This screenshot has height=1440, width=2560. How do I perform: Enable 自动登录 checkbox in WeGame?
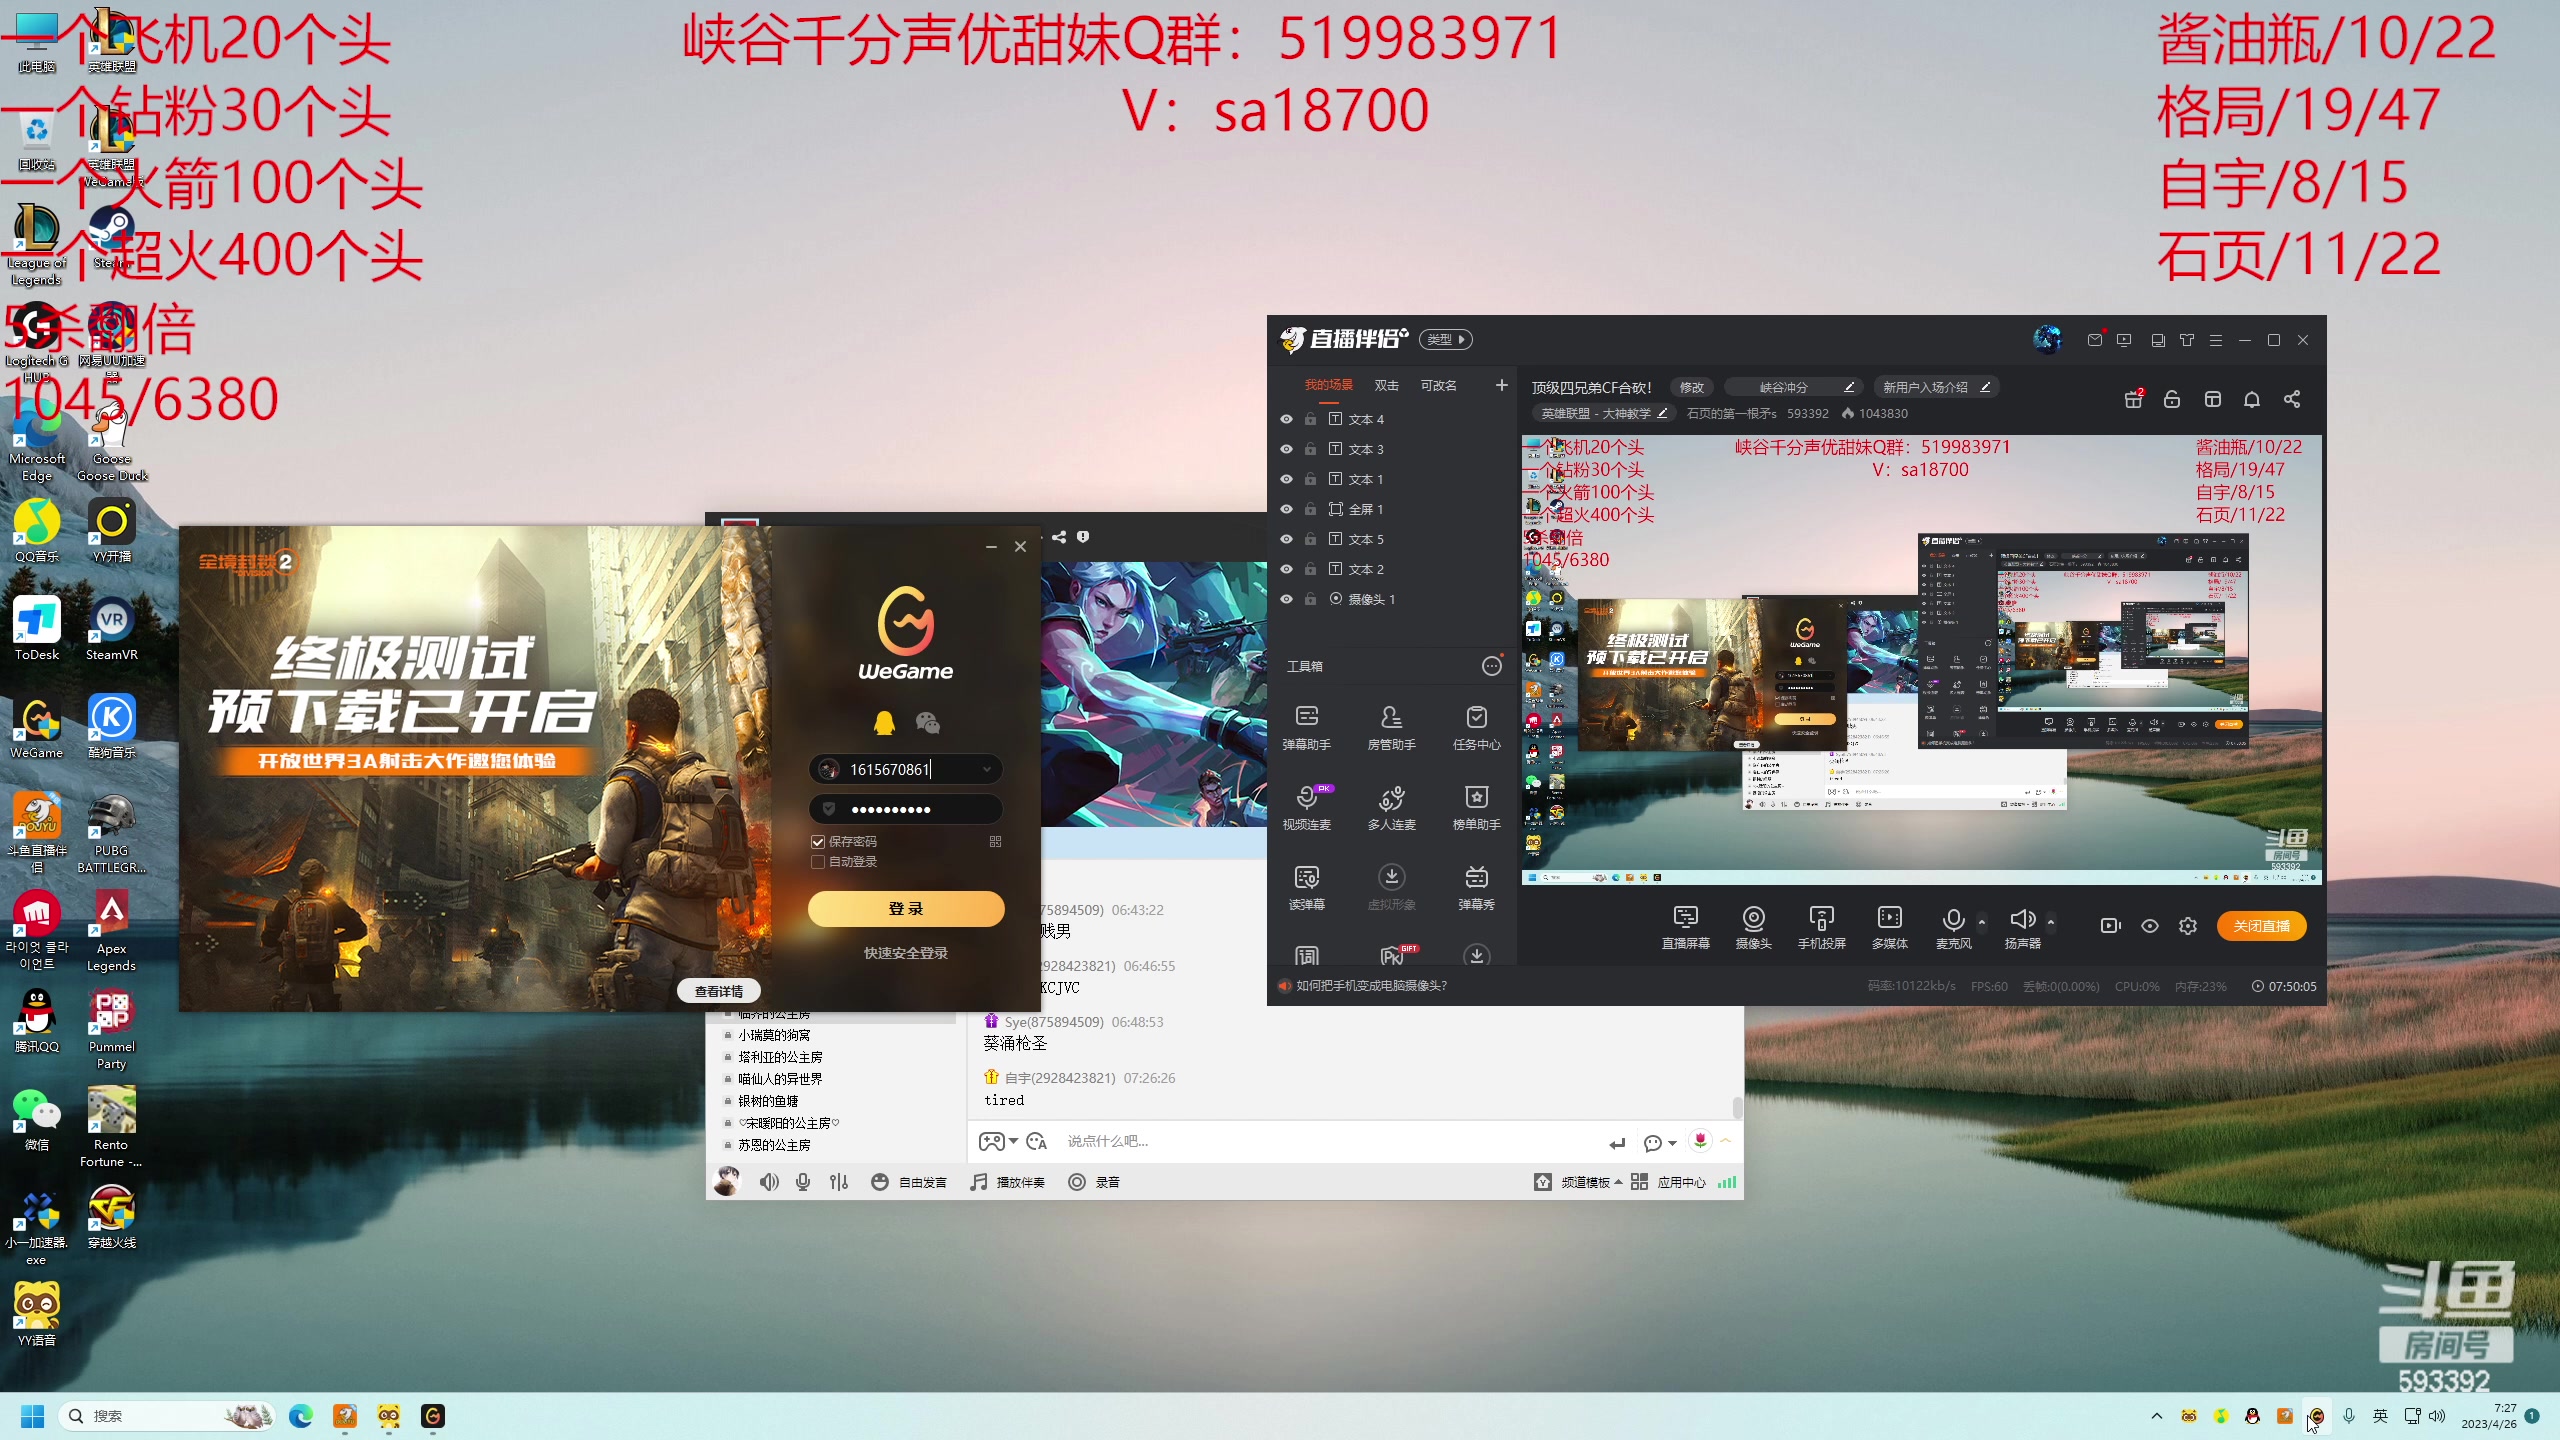[818, 861]
